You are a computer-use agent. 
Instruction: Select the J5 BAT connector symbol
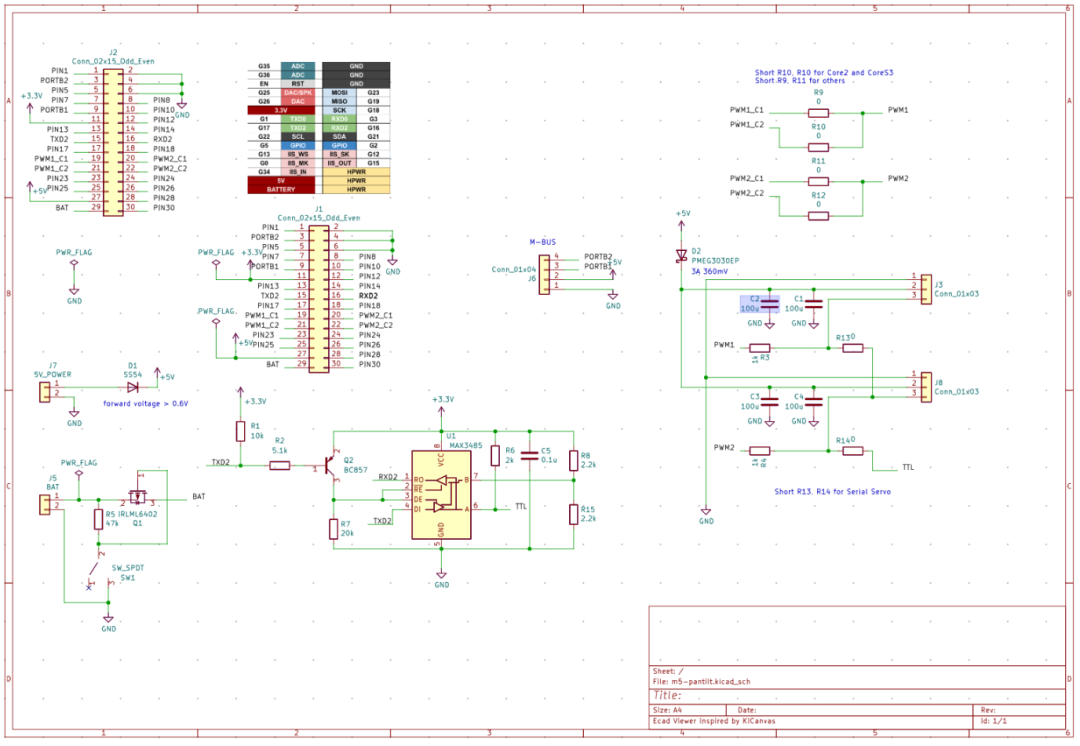(x=45, y=504)
